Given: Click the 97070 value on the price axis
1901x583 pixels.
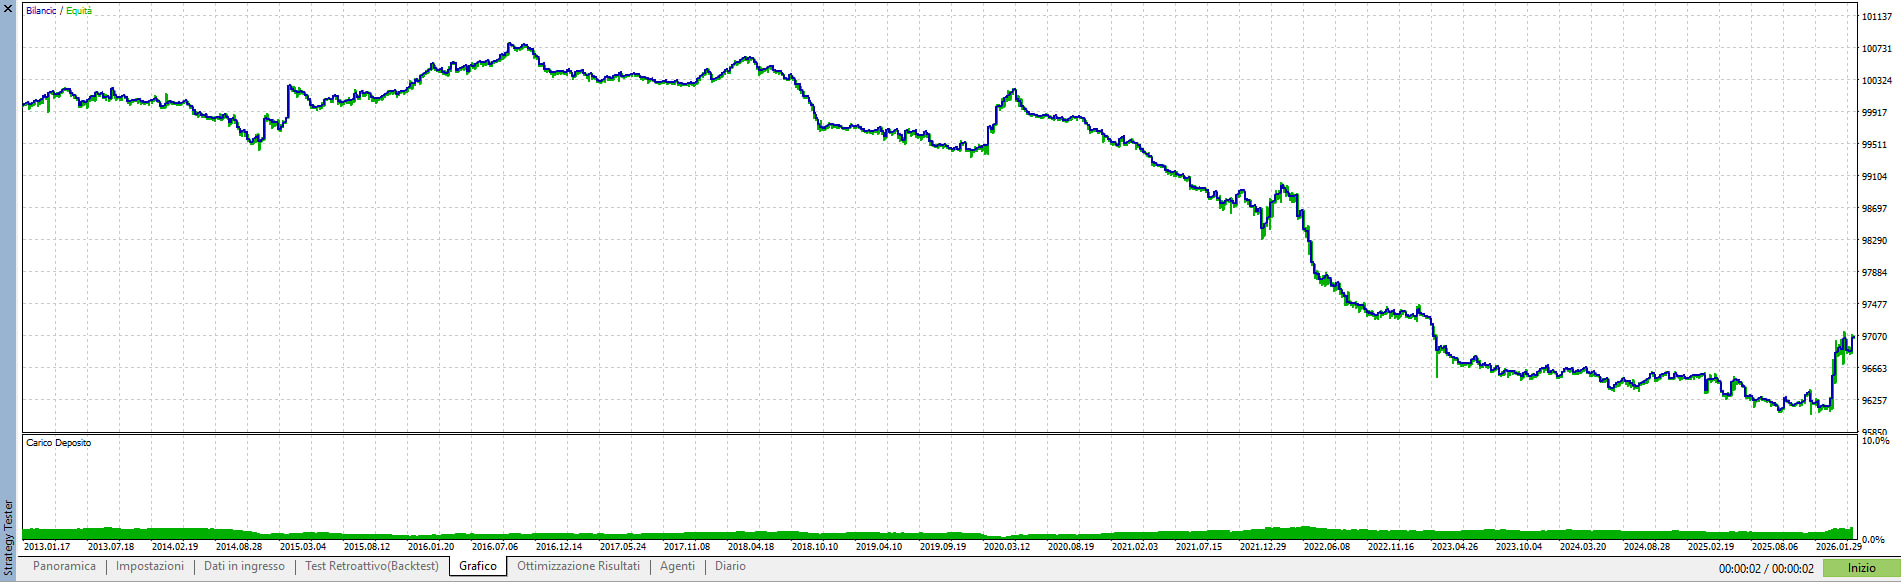Looking at the screenshot, I should pos(1874,337).
